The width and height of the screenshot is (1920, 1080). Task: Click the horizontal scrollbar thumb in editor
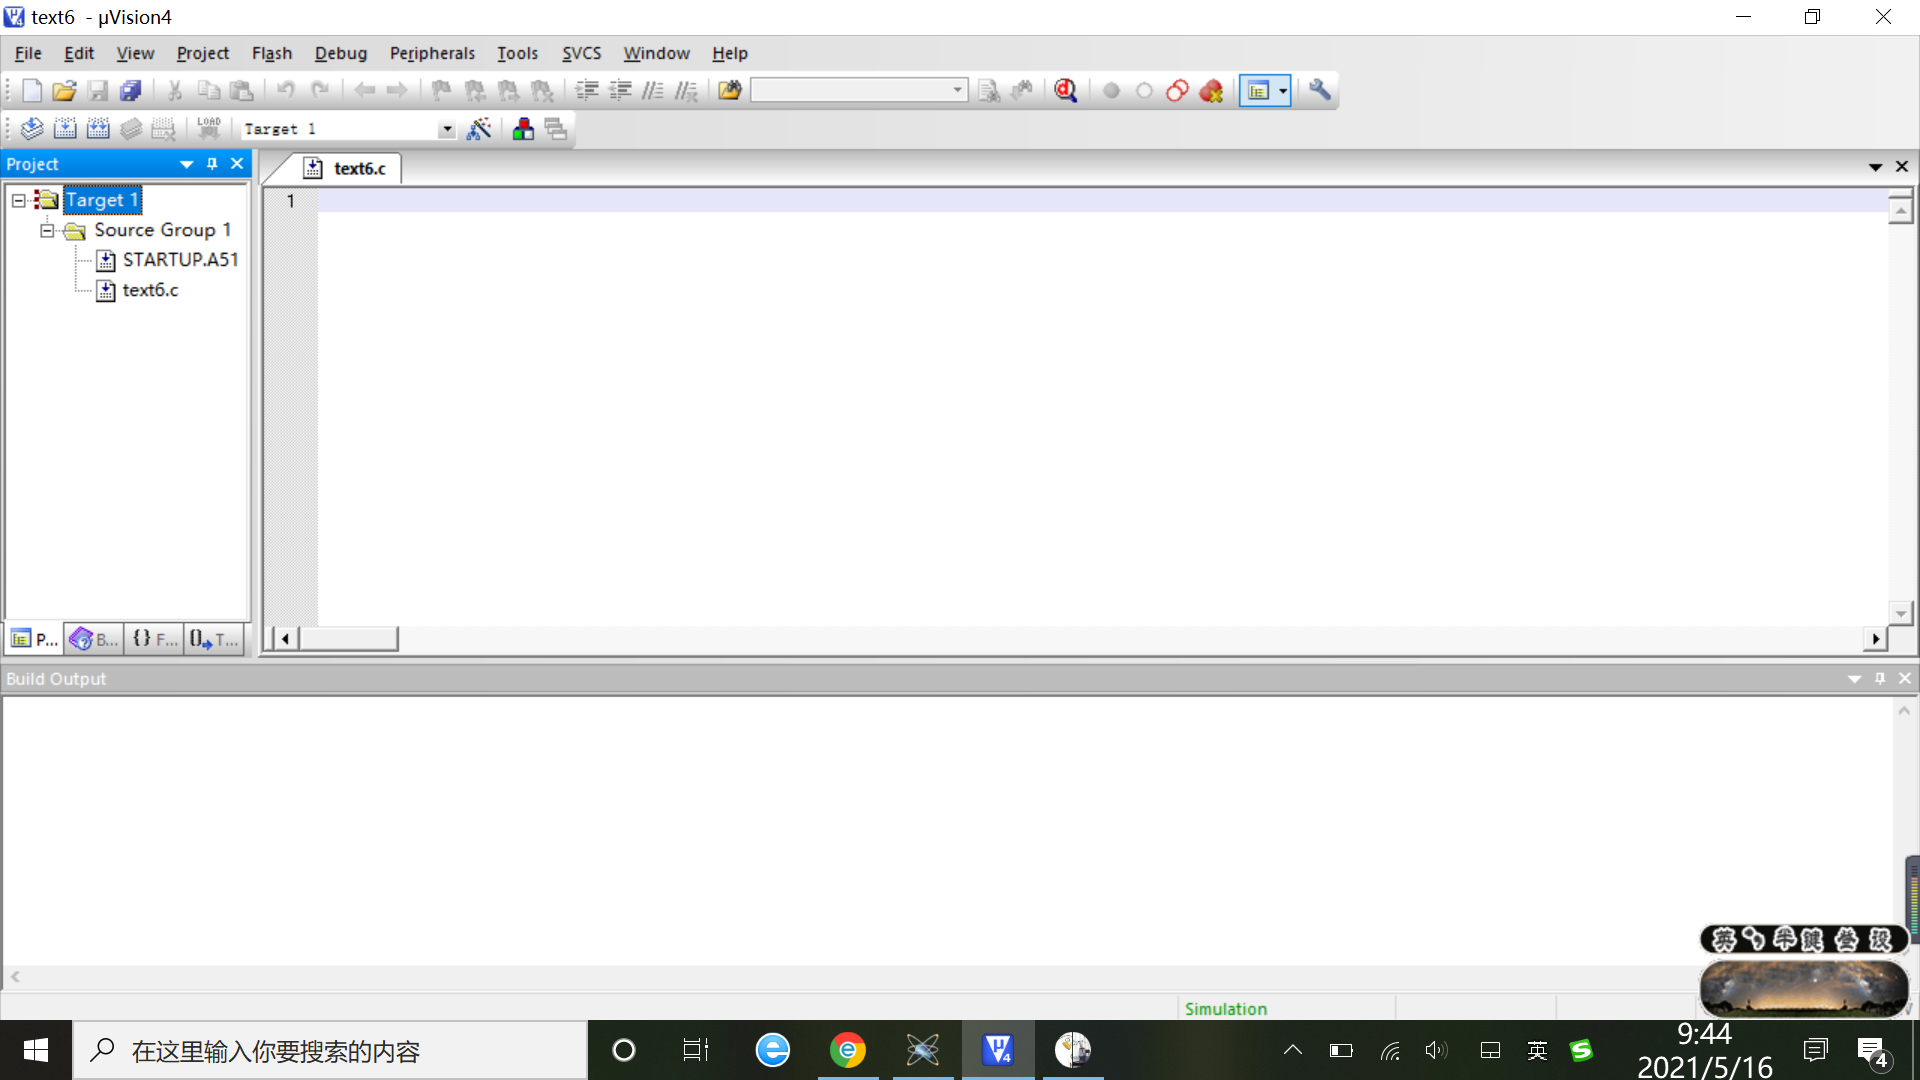348,639
